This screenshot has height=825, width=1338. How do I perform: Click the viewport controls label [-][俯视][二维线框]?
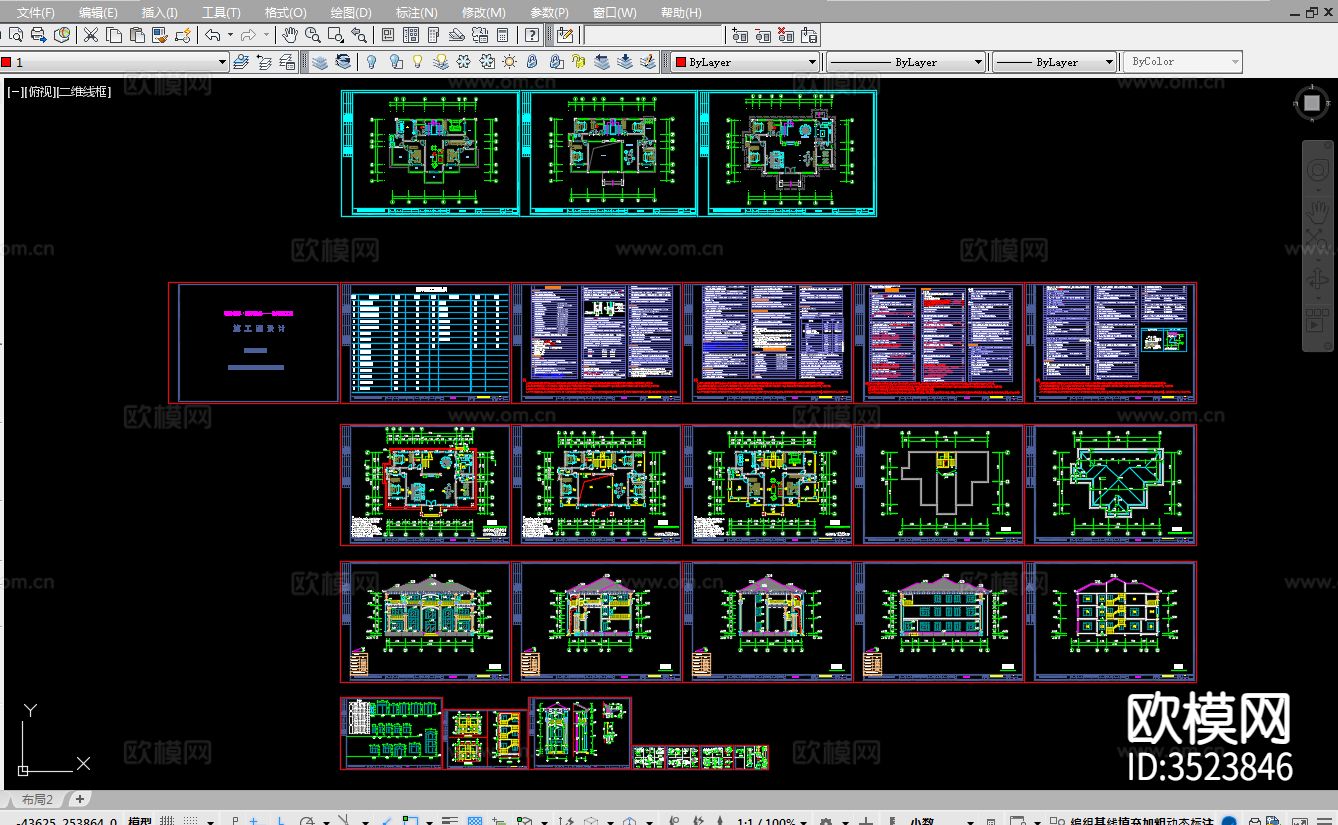[x=60, y=91]
